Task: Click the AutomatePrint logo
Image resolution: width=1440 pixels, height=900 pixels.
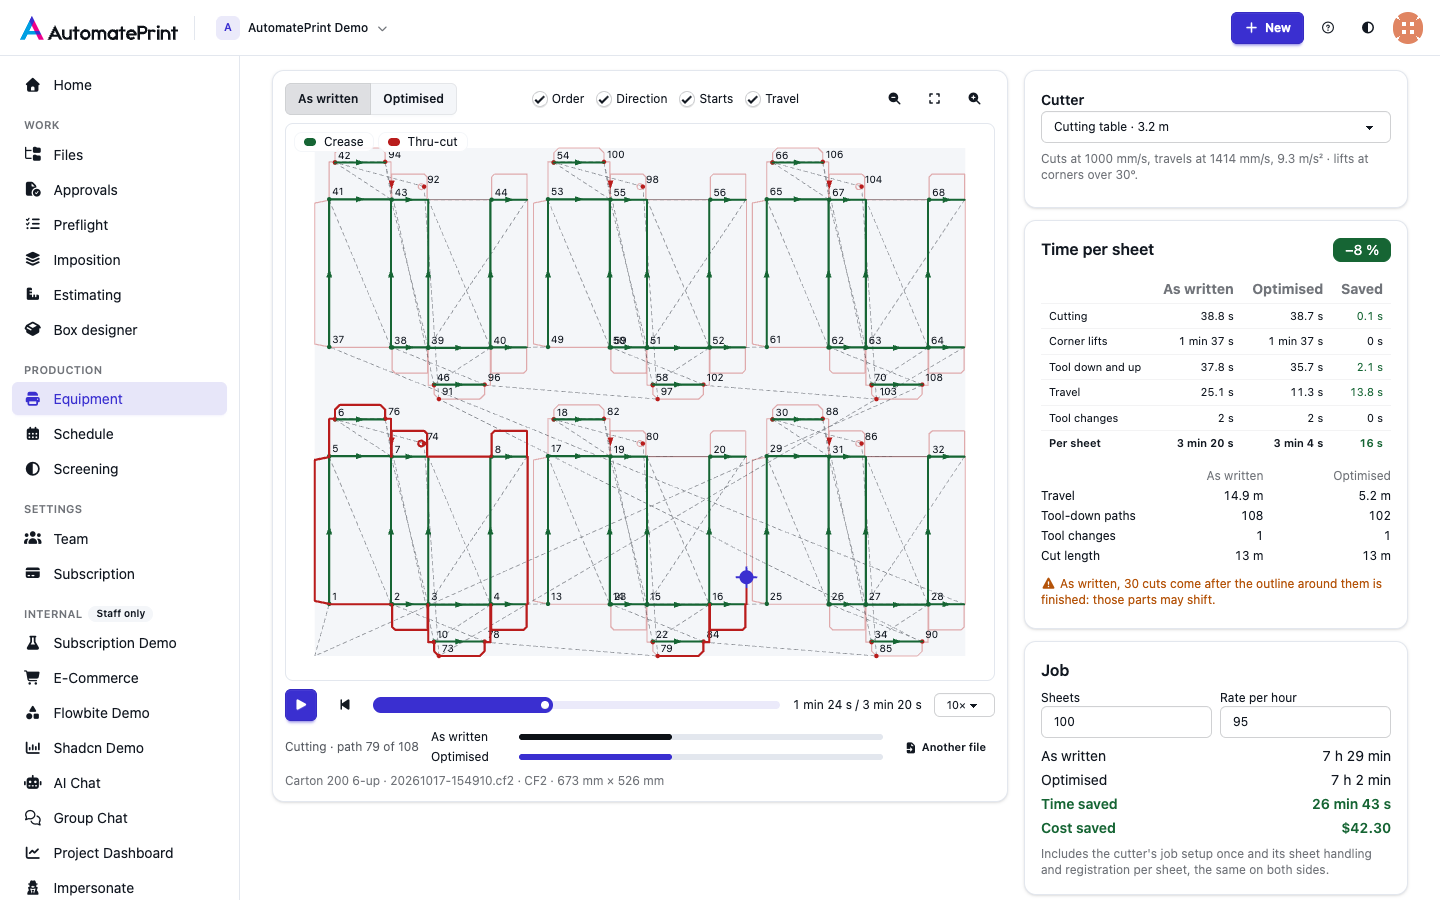Action: pos(99,29)
